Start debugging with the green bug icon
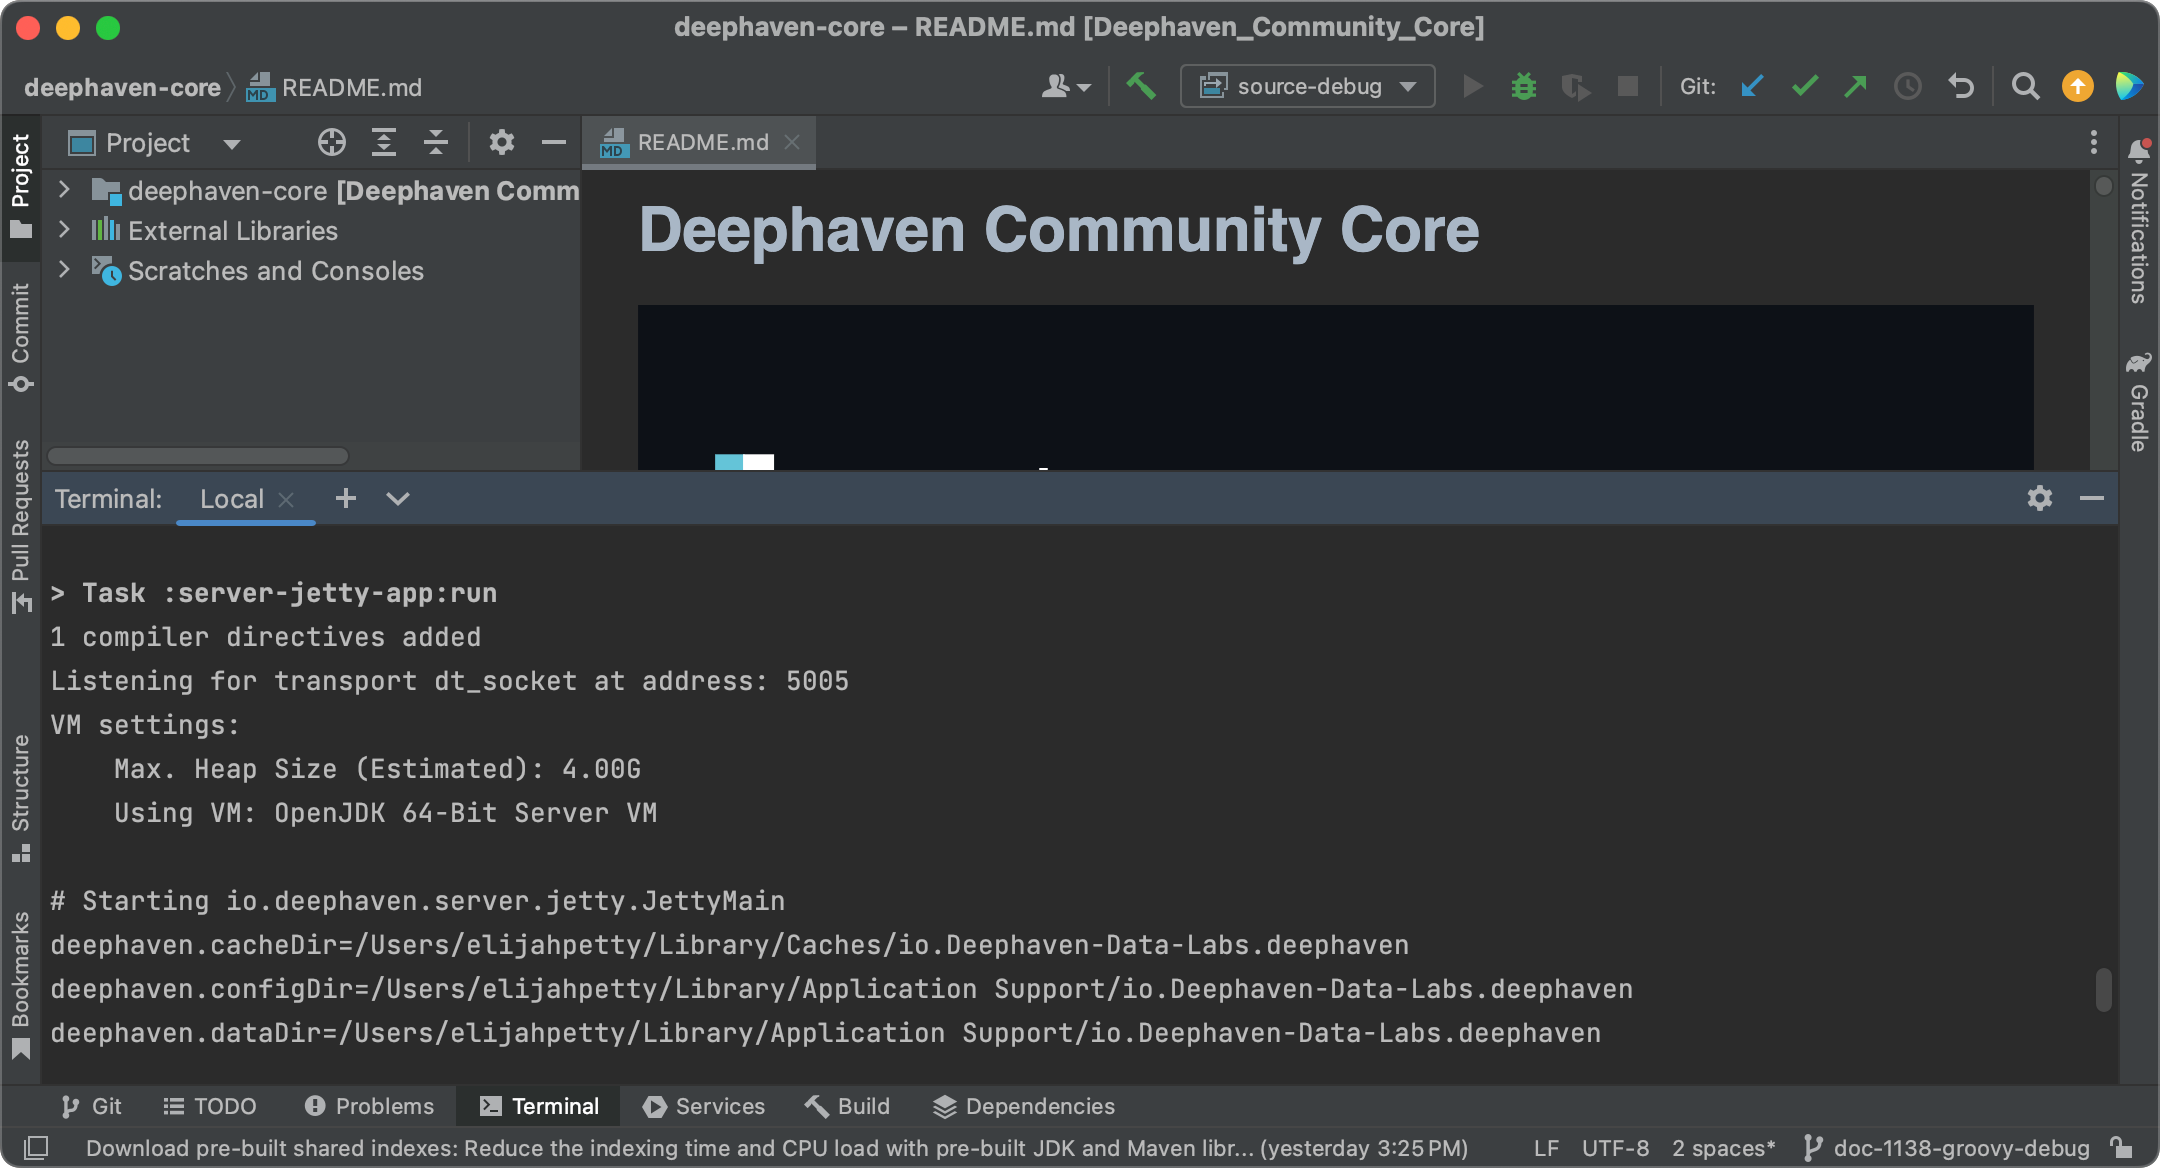 click(1523, 87)
